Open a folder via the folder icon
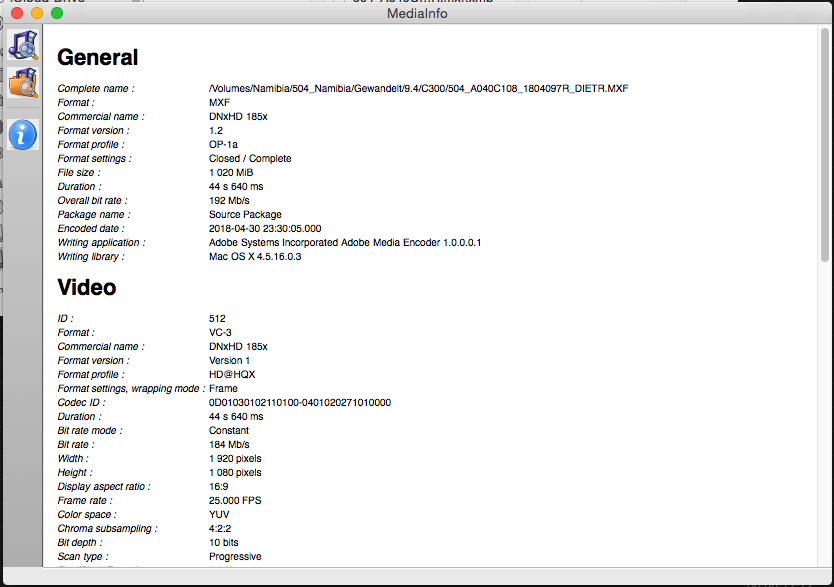Screen dimensions: 834x587 point(23,82)
